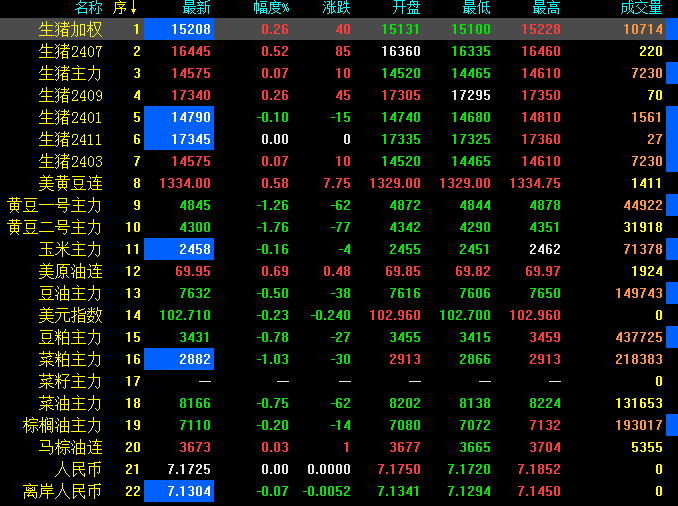This screenshot has width=678, height=506.
Task: Click the latest price 1334.00
Action: tap(185, 183)
